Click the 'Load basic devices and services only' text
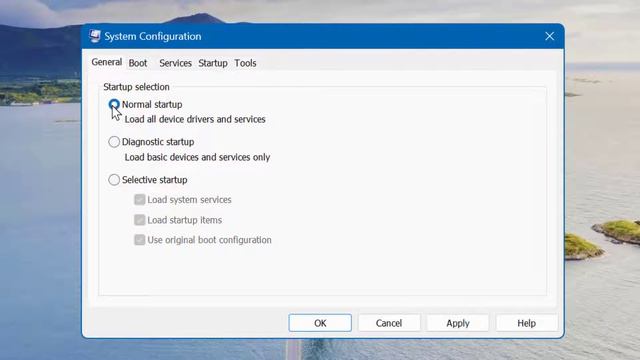The image size is (640, 360). 198,157
